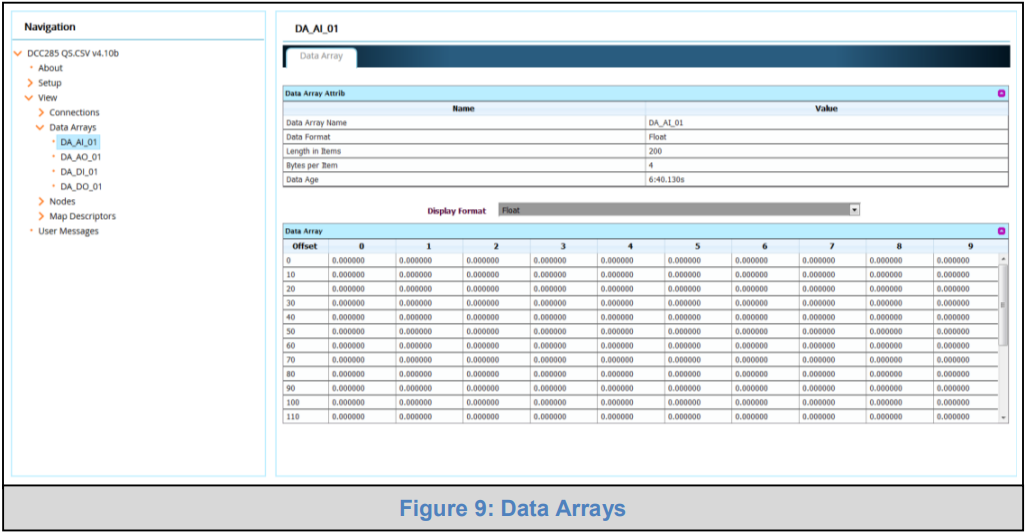Click the Value column header in attributes
Viewport: 1026px width, 532px height.
(826, 109)
